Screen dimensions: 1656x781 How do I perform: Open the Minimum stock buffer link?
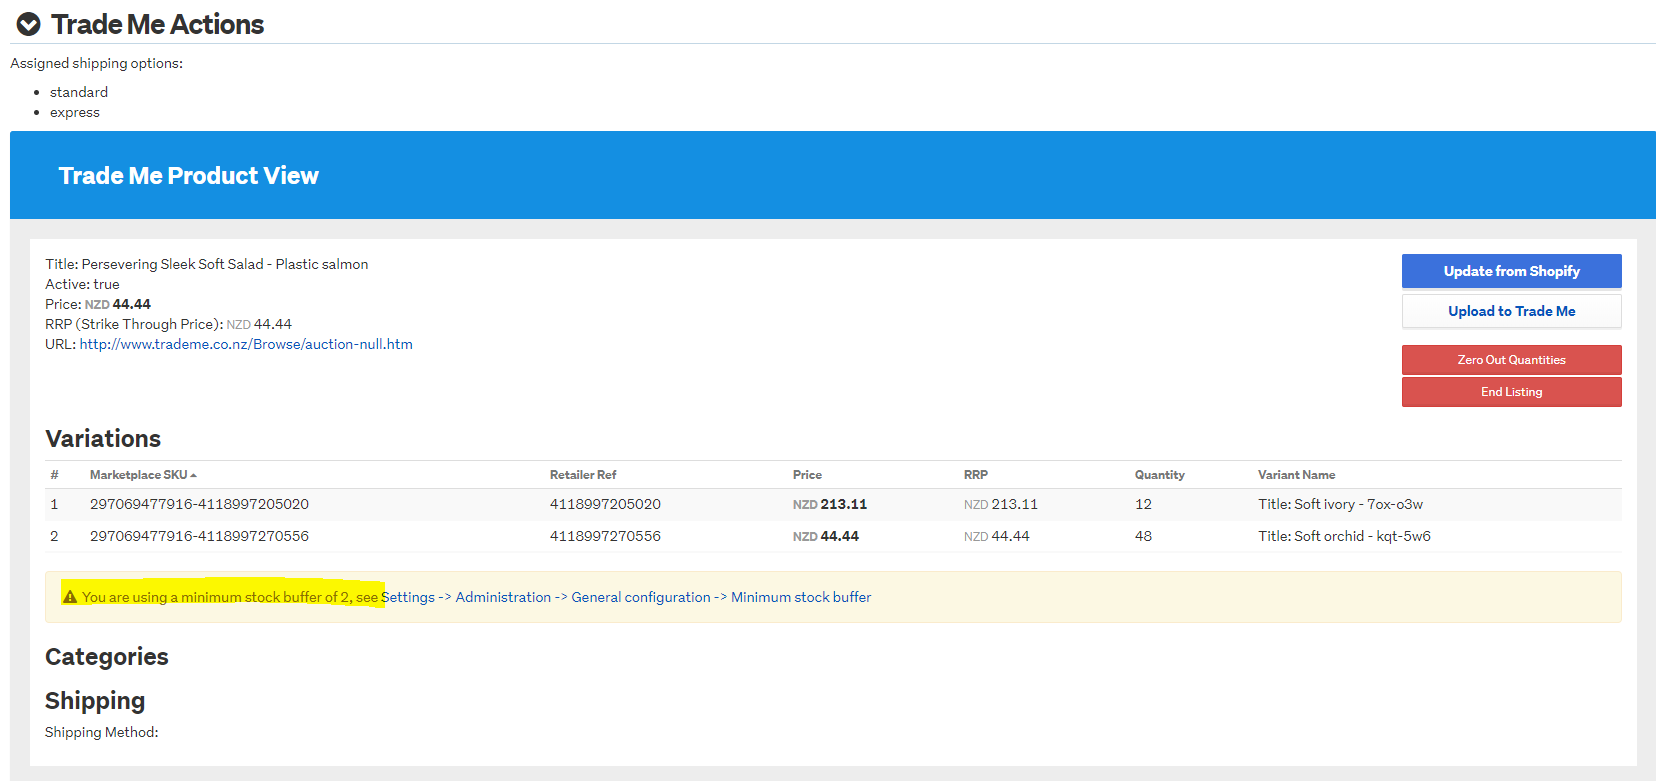coord(801,597)
